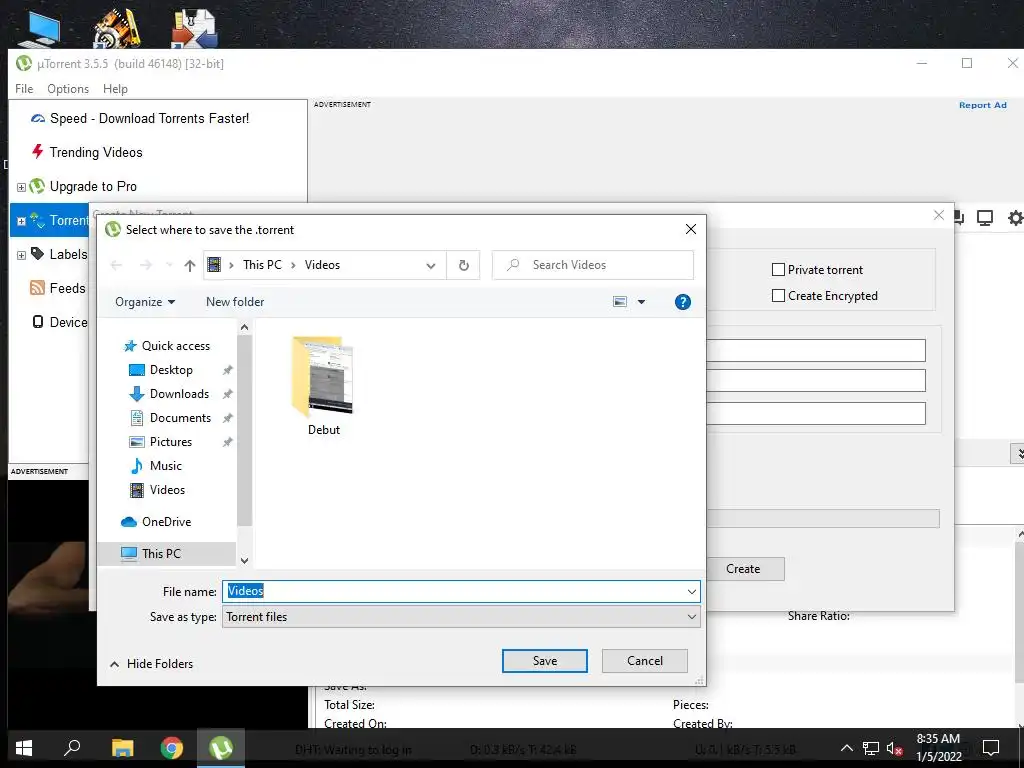The image size is (1024, 768).
Task: Open Videos in navigation pane
Action: 167,490
